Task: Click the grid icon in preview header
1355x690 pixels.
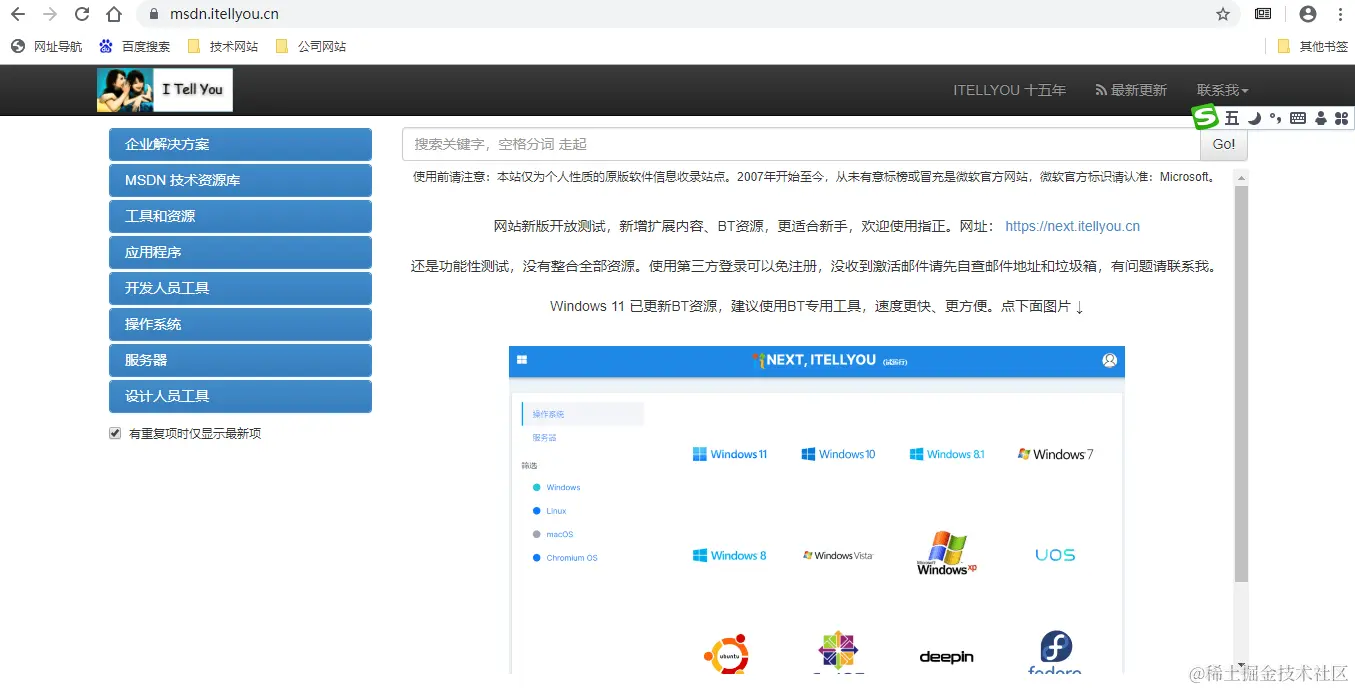Action: [521, 360]
